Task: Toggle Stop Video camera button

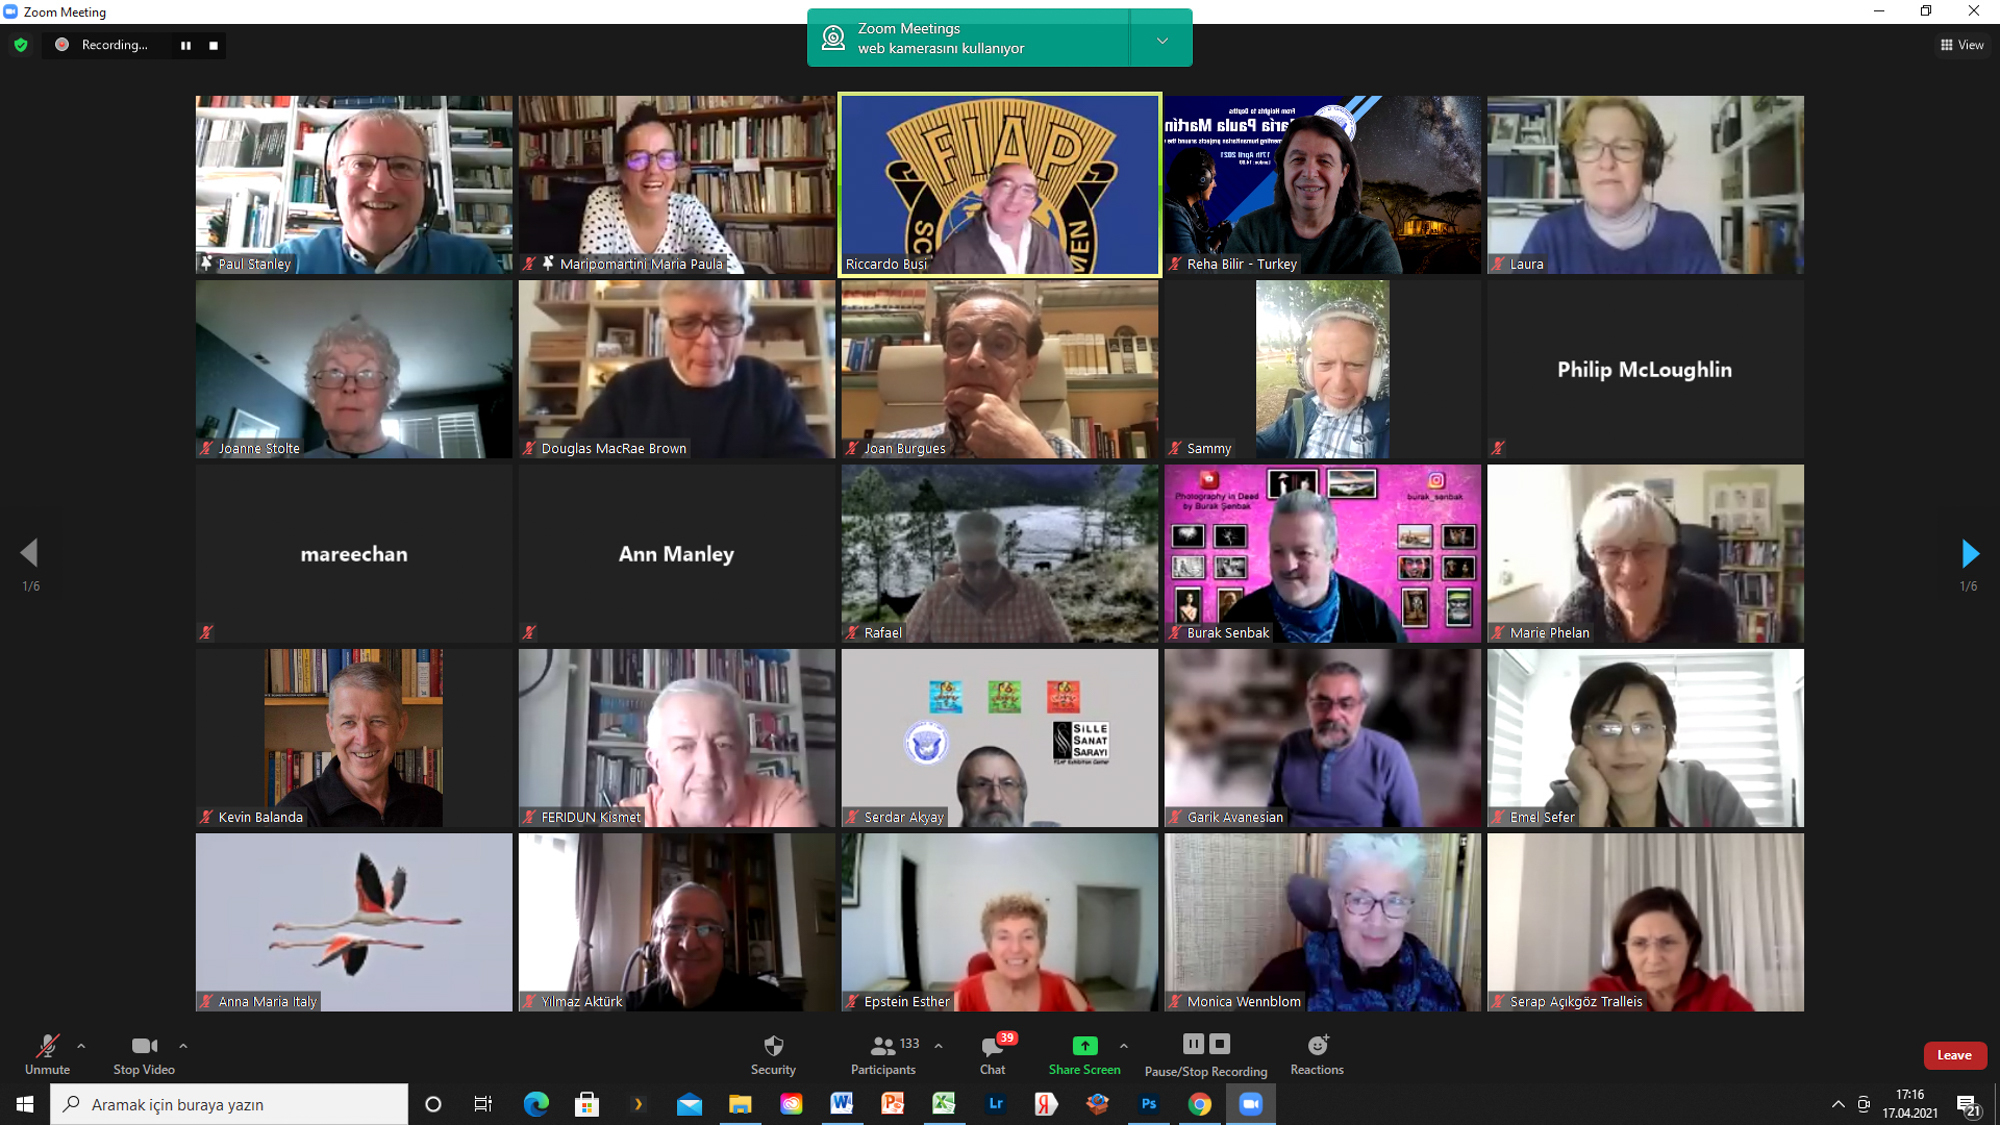Action: (x=144, y=1047)
